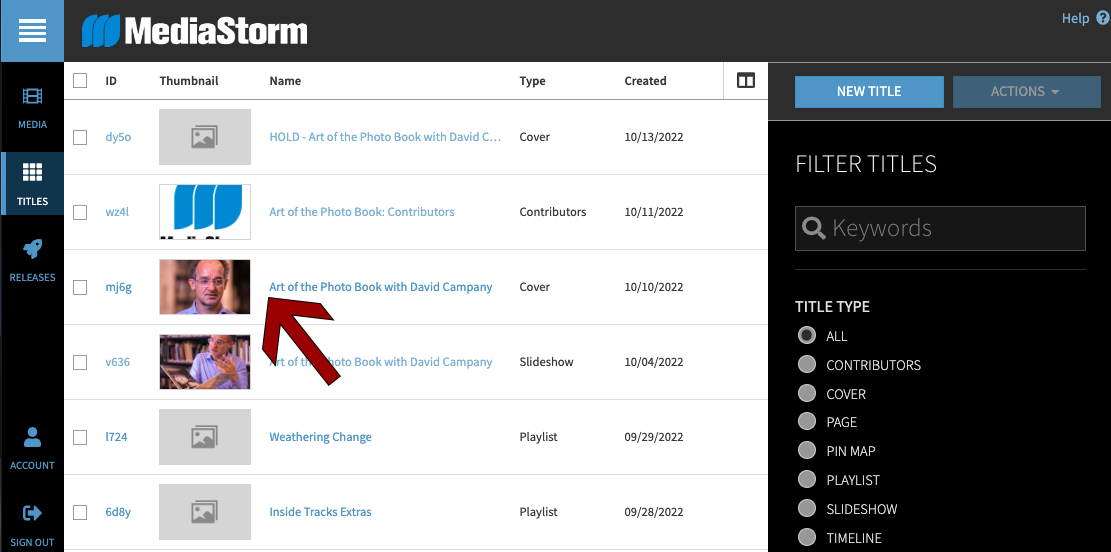Image resolution: width=1111 pixels, height=552 pixels.
Task: Open the Media section film icon
Action: 32,97
